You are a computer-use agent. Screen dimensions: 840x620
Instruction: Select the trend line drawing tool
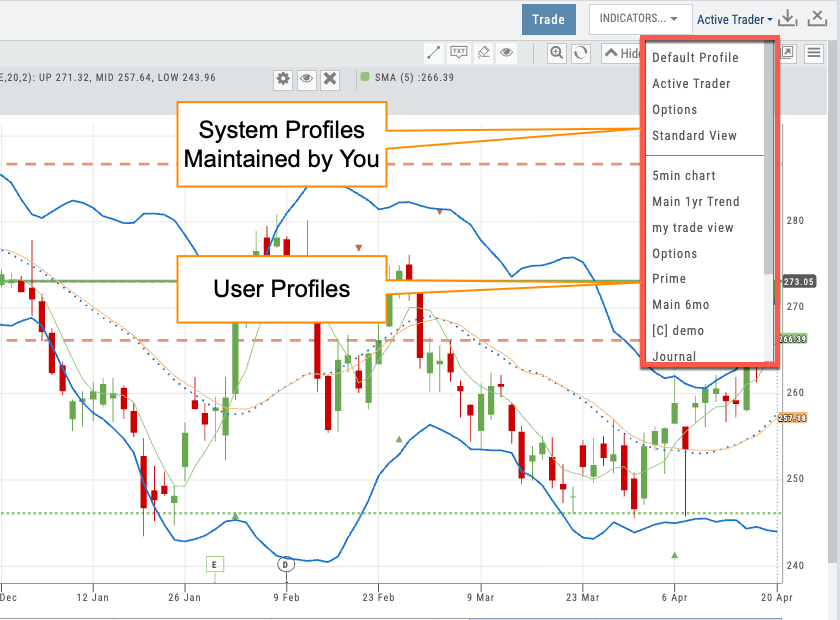click(x=435, y=53)
